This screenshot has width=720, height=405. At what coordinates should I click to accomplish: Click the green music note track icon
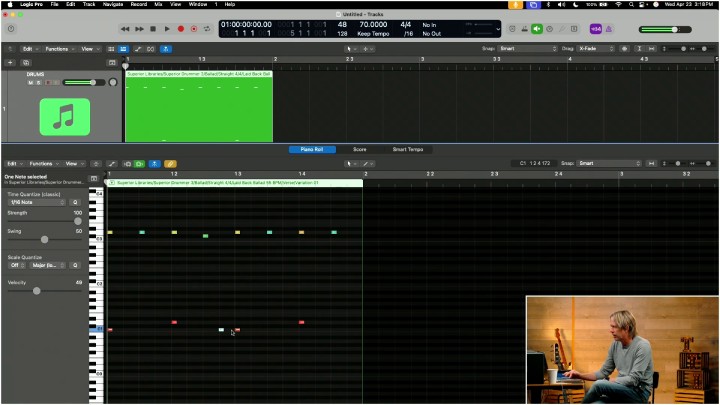(65, 117)
